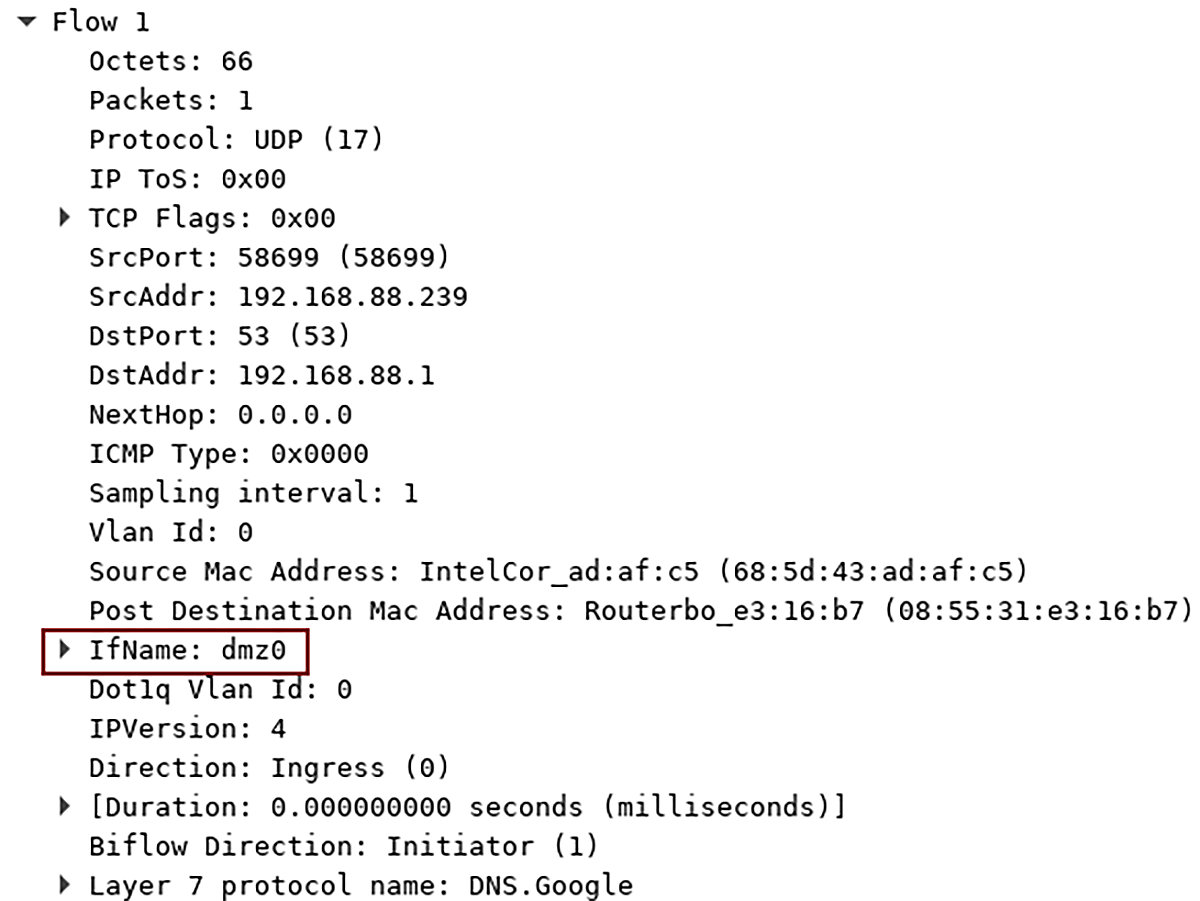Select the SrcAddr 192.168.88.239 row
The image size is (1200, 901).
[x=278, y=296]
